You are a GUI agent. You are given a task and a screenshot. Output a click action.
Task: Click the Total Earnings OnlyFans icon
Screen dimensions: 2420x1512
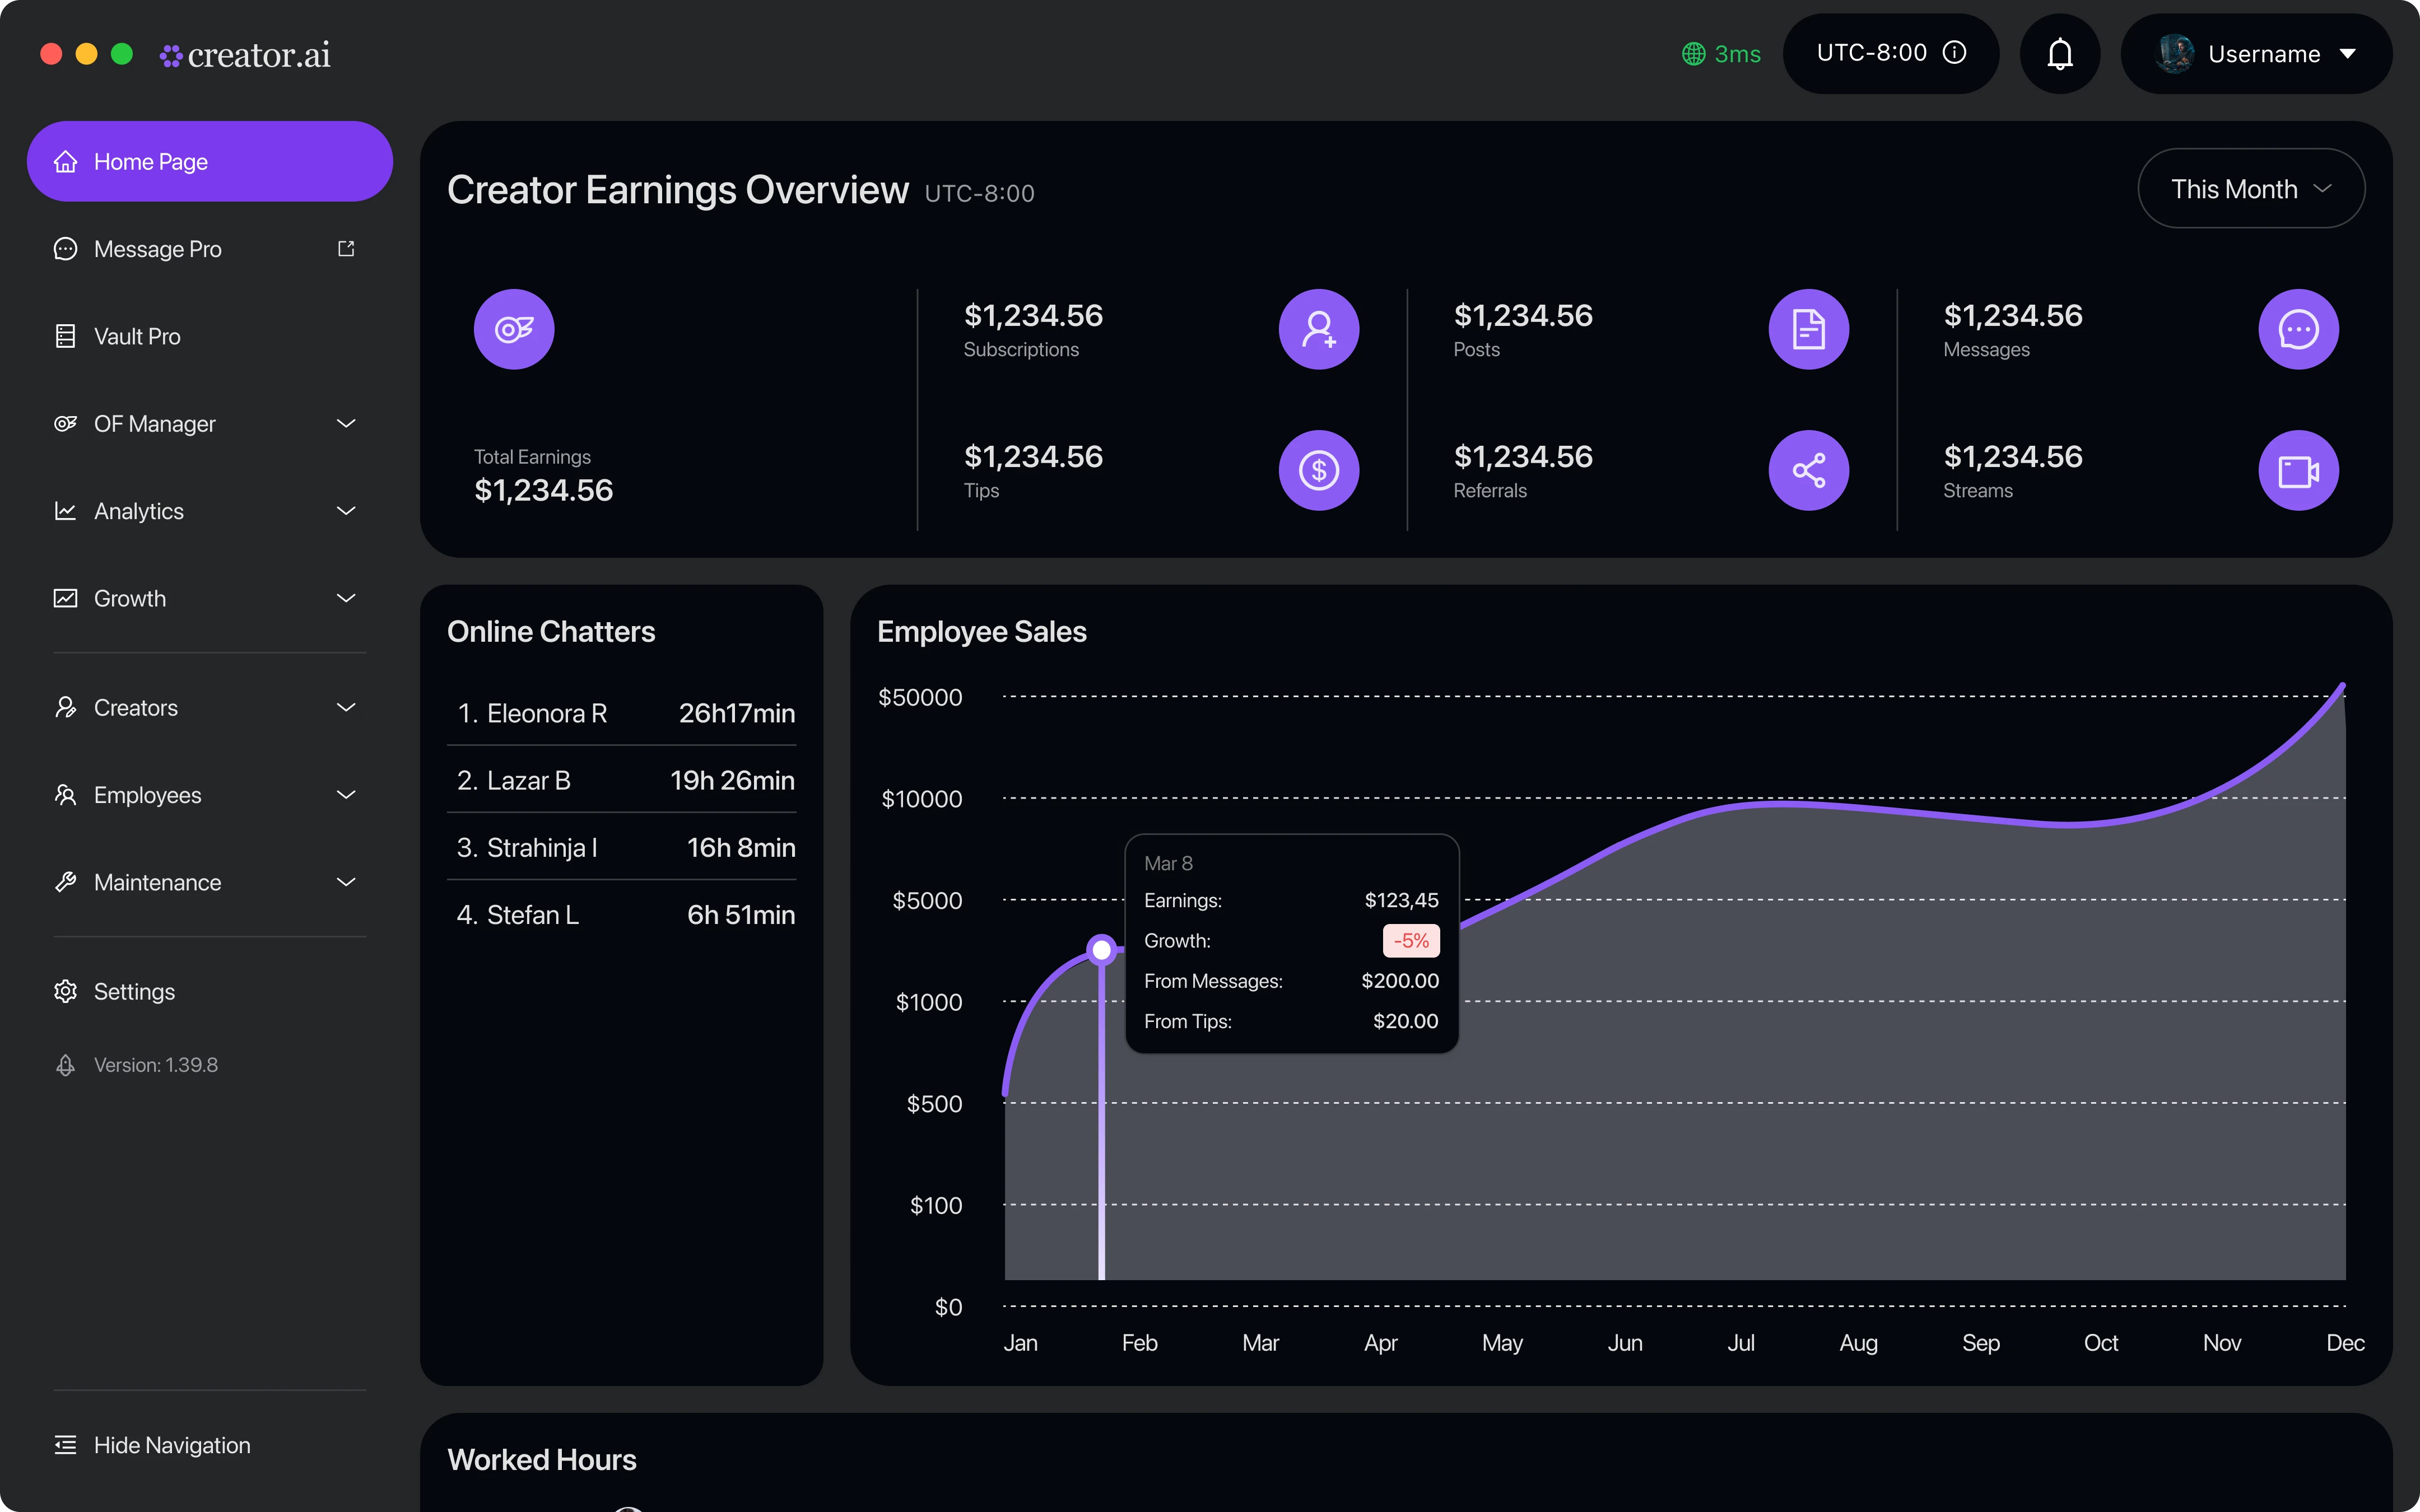coord(514,329)
